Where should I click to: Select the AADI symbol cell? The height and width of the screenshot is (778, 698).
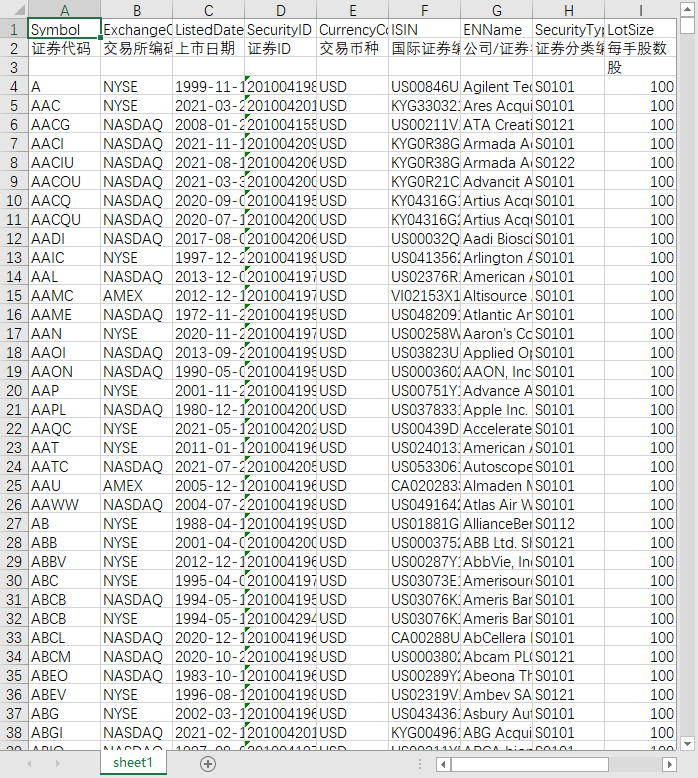click(64, 239)
